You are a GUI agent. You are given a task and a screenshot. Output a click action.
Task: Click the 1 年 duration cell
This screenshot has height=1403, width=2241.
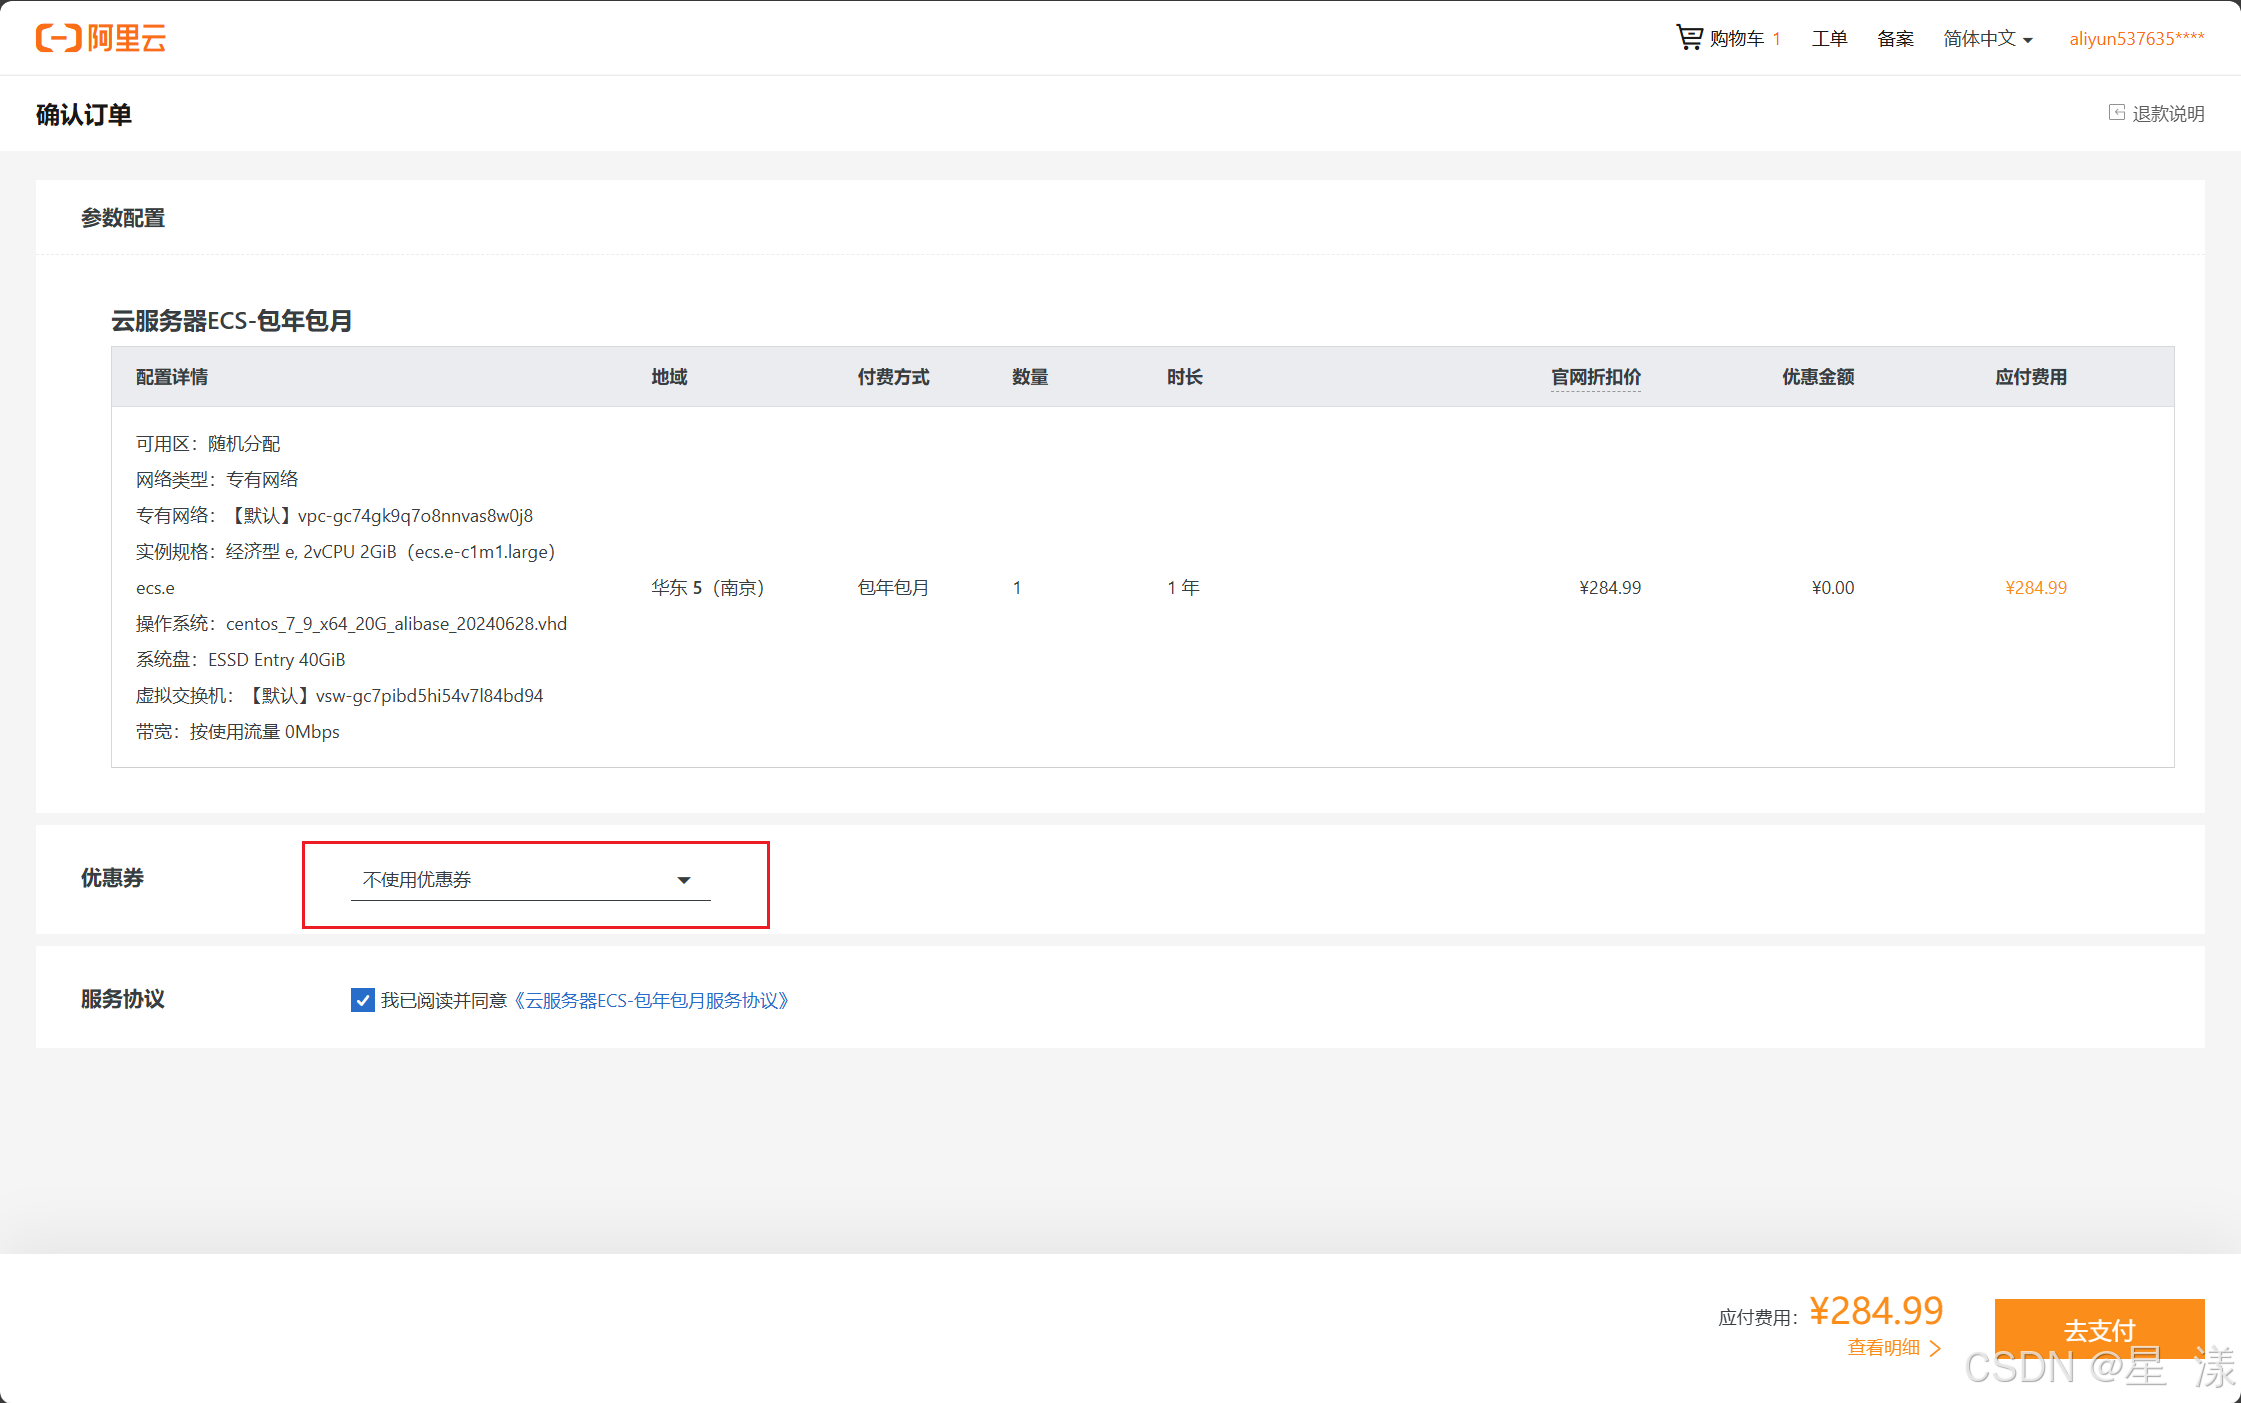(1183, 587)
